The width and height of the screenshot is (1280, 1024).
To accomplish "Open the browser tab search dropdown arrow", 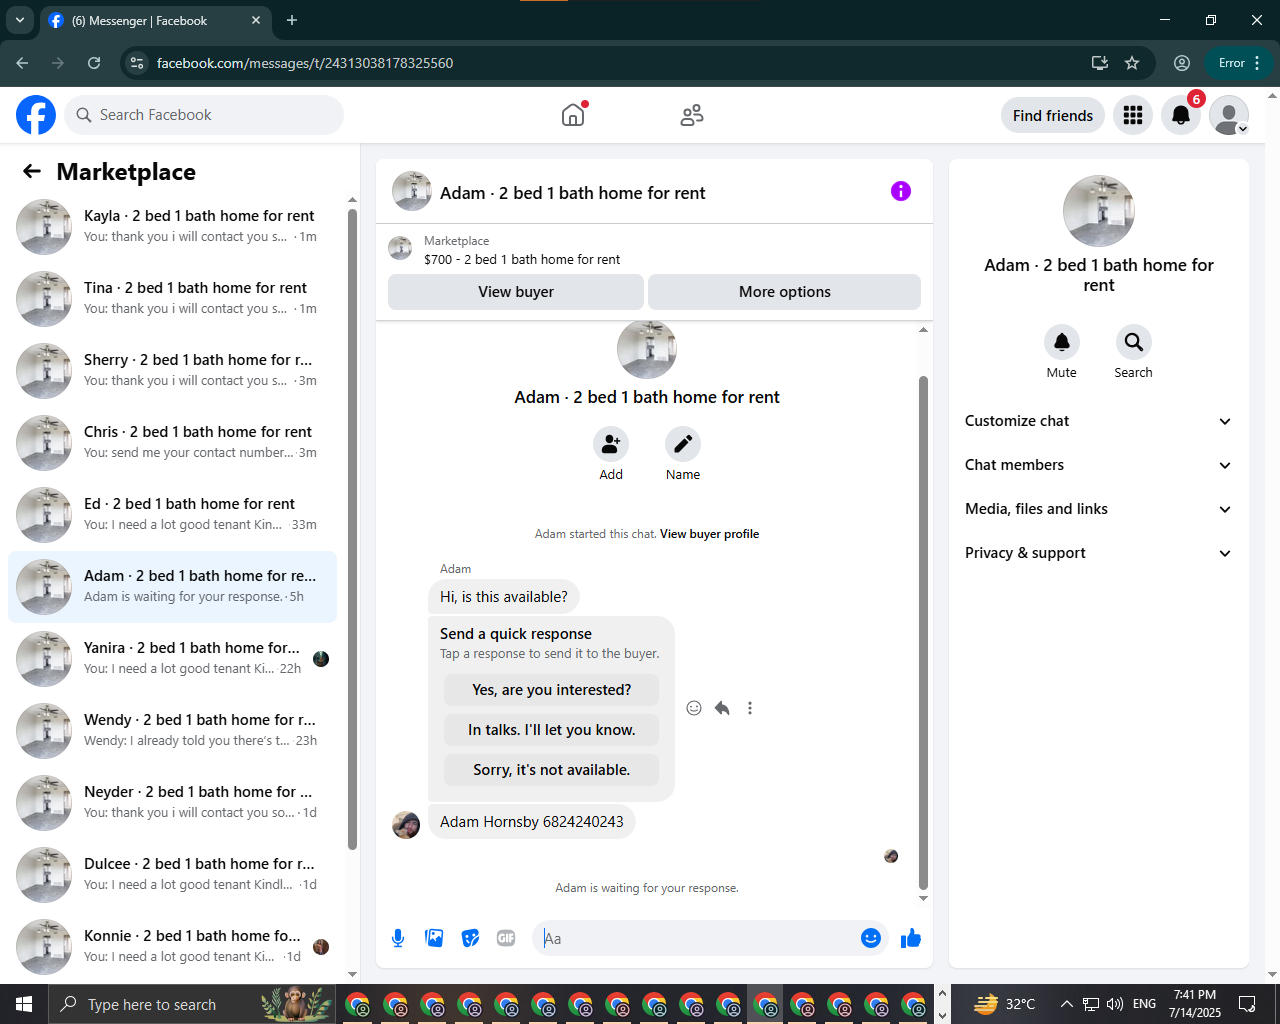I will click(x=20, y=20).
